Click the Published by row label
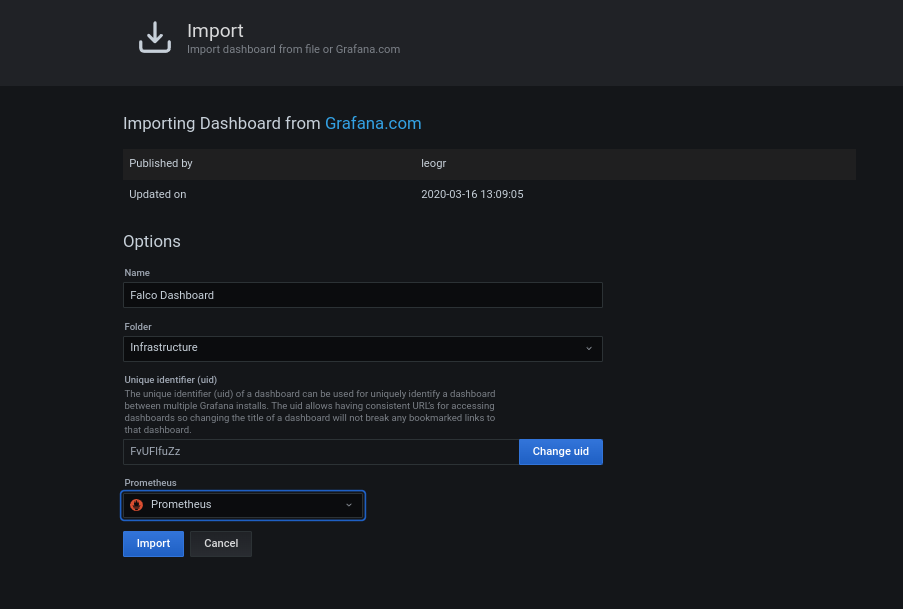 point(161,163)
